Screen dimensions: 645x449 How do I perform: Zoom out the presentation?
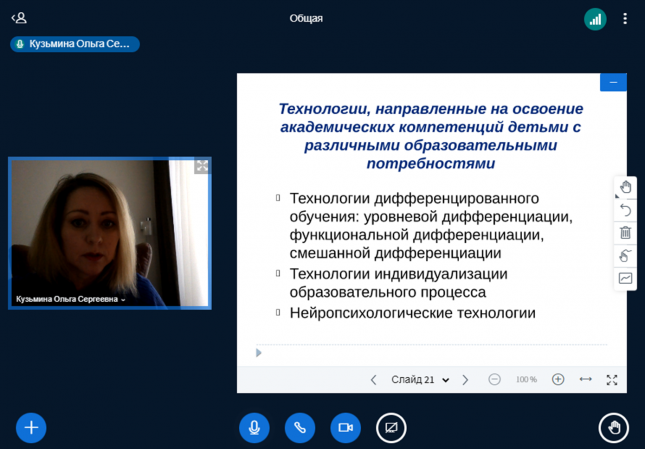tap(494, 379)
